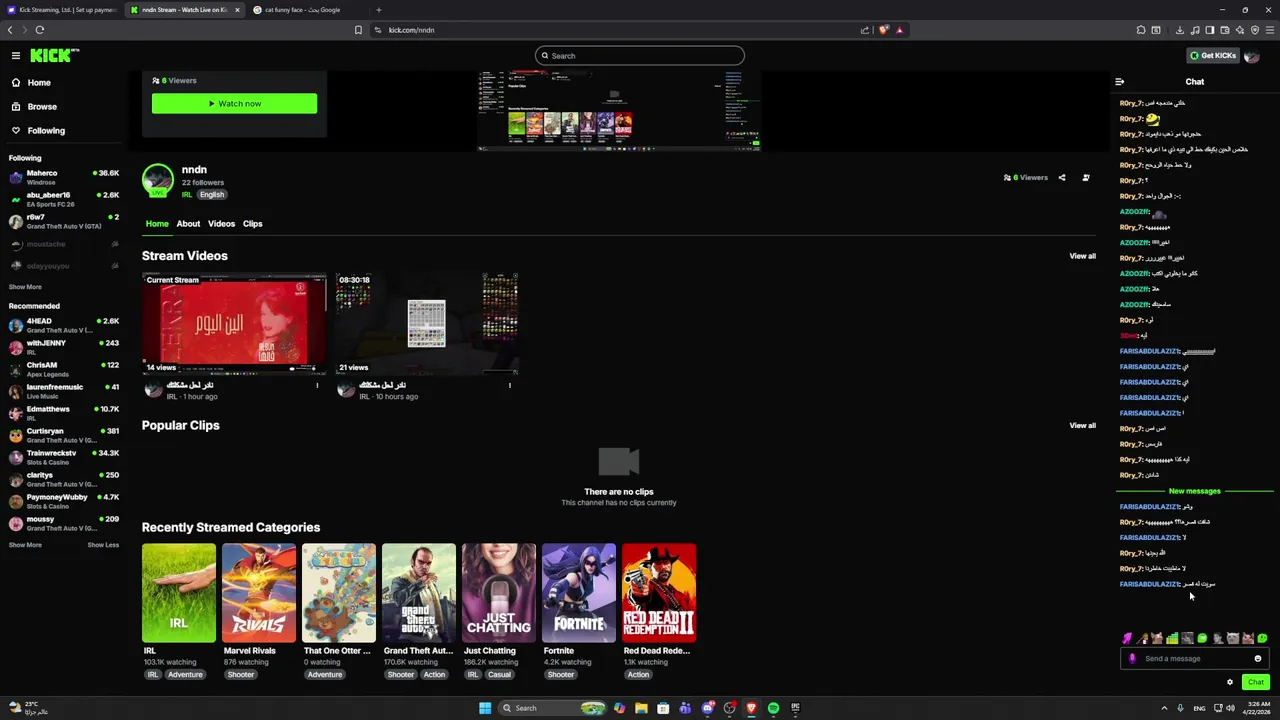Switch to the Videos tab
Viewport: 1280px width, 720px height.
pyautogui.click(x=221, y=224)
